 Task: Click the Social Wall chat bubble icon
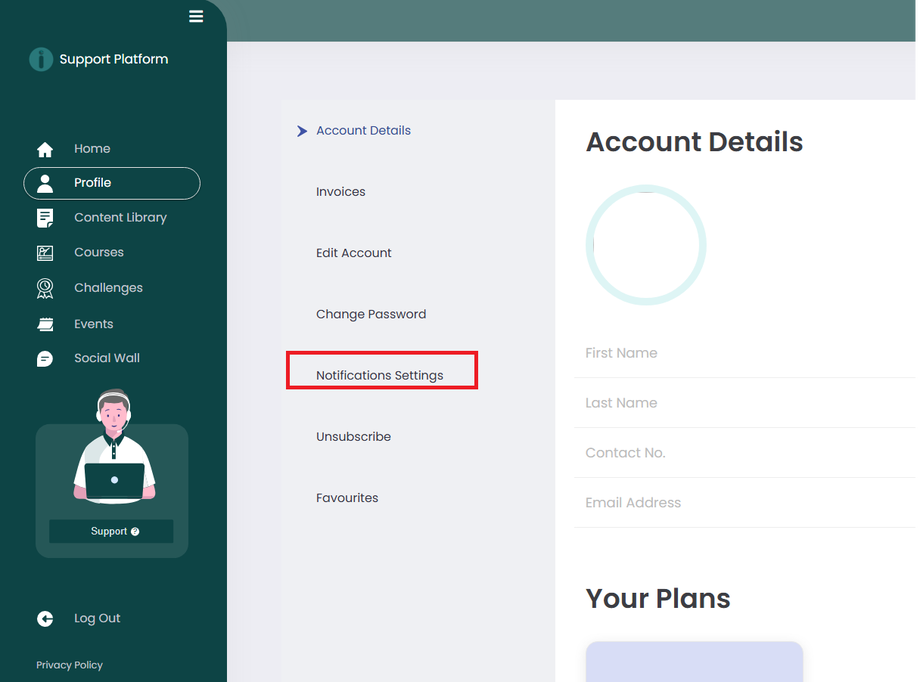[x=45, y=359]
